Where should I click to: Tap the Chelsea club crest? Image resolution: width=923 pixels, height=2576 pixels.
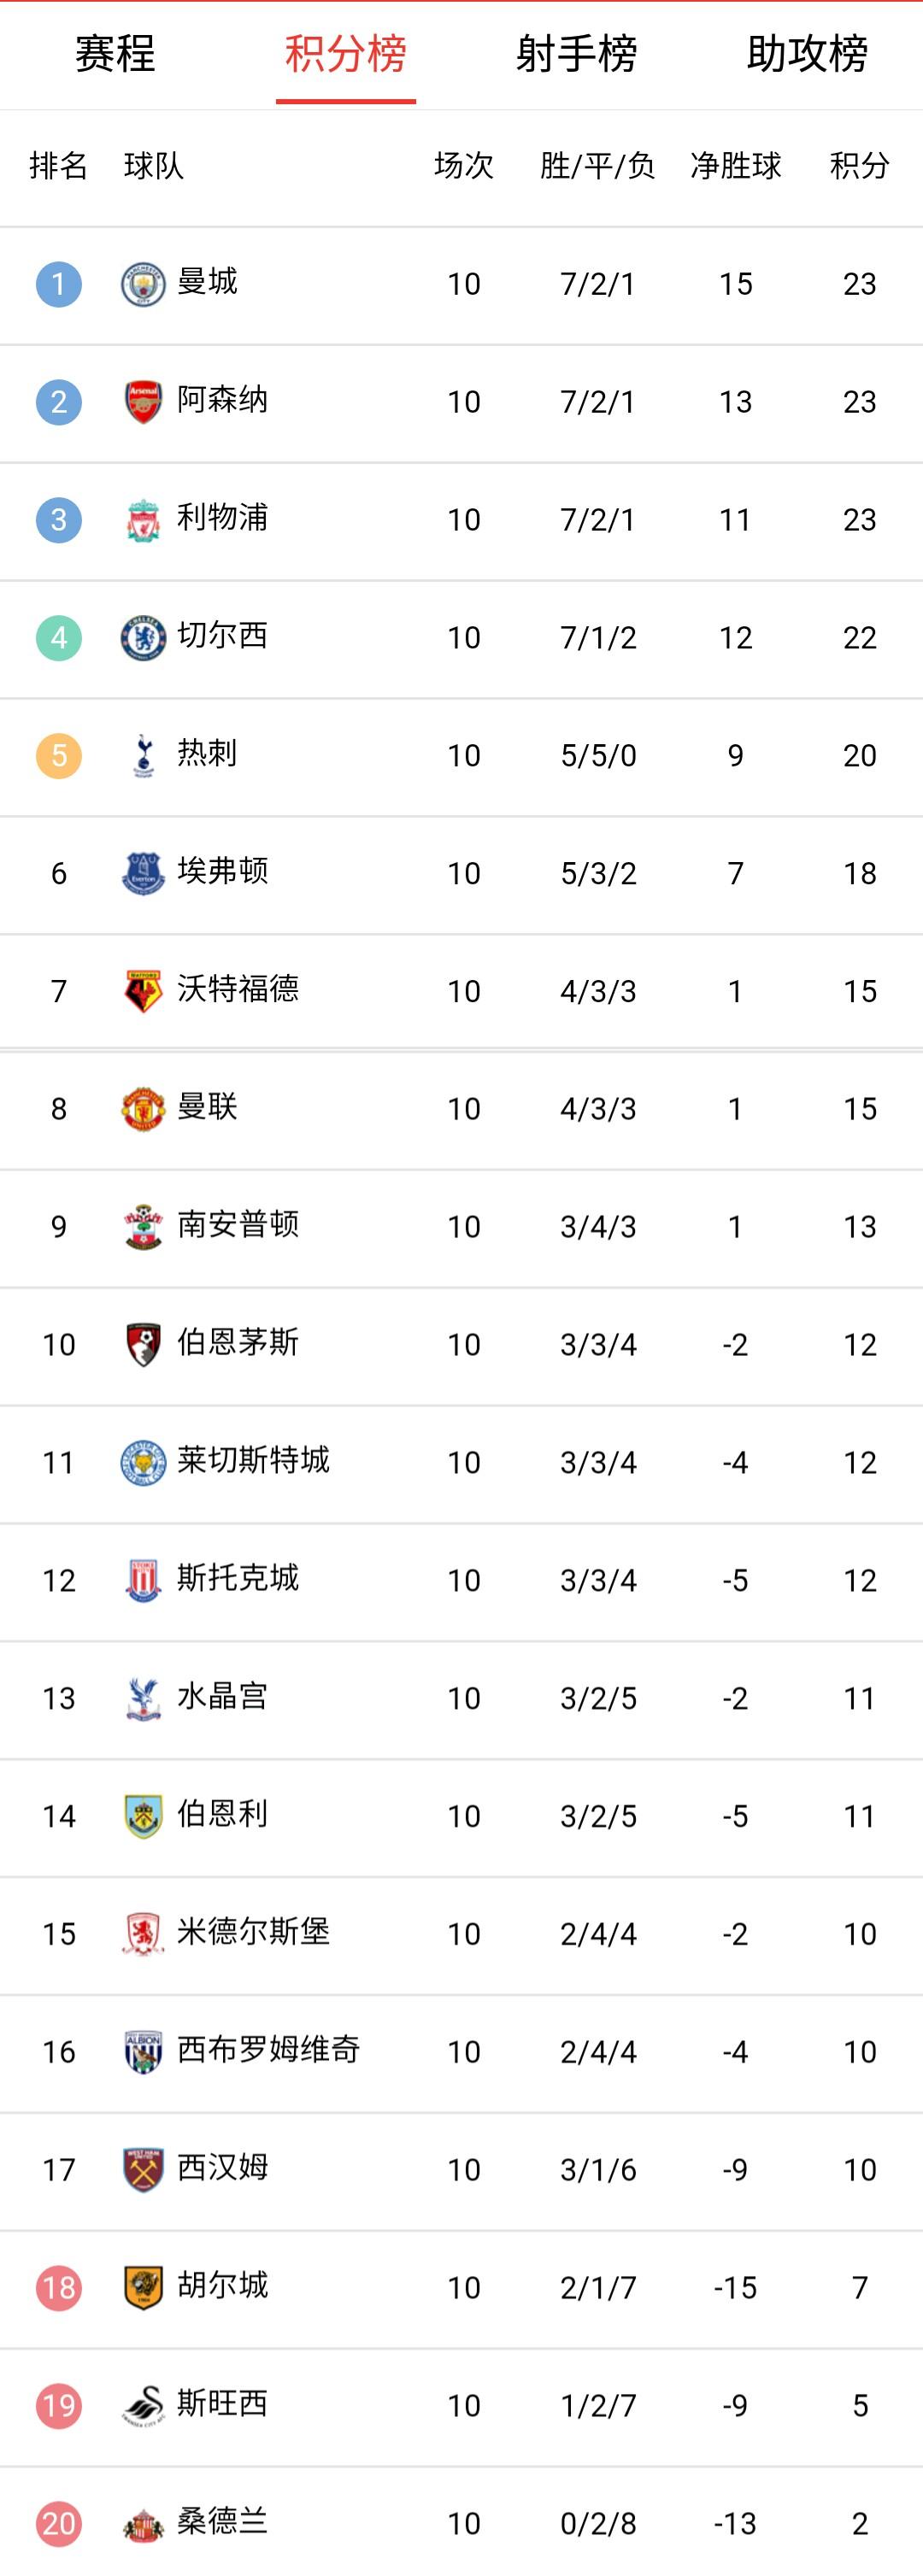(143, 638)
